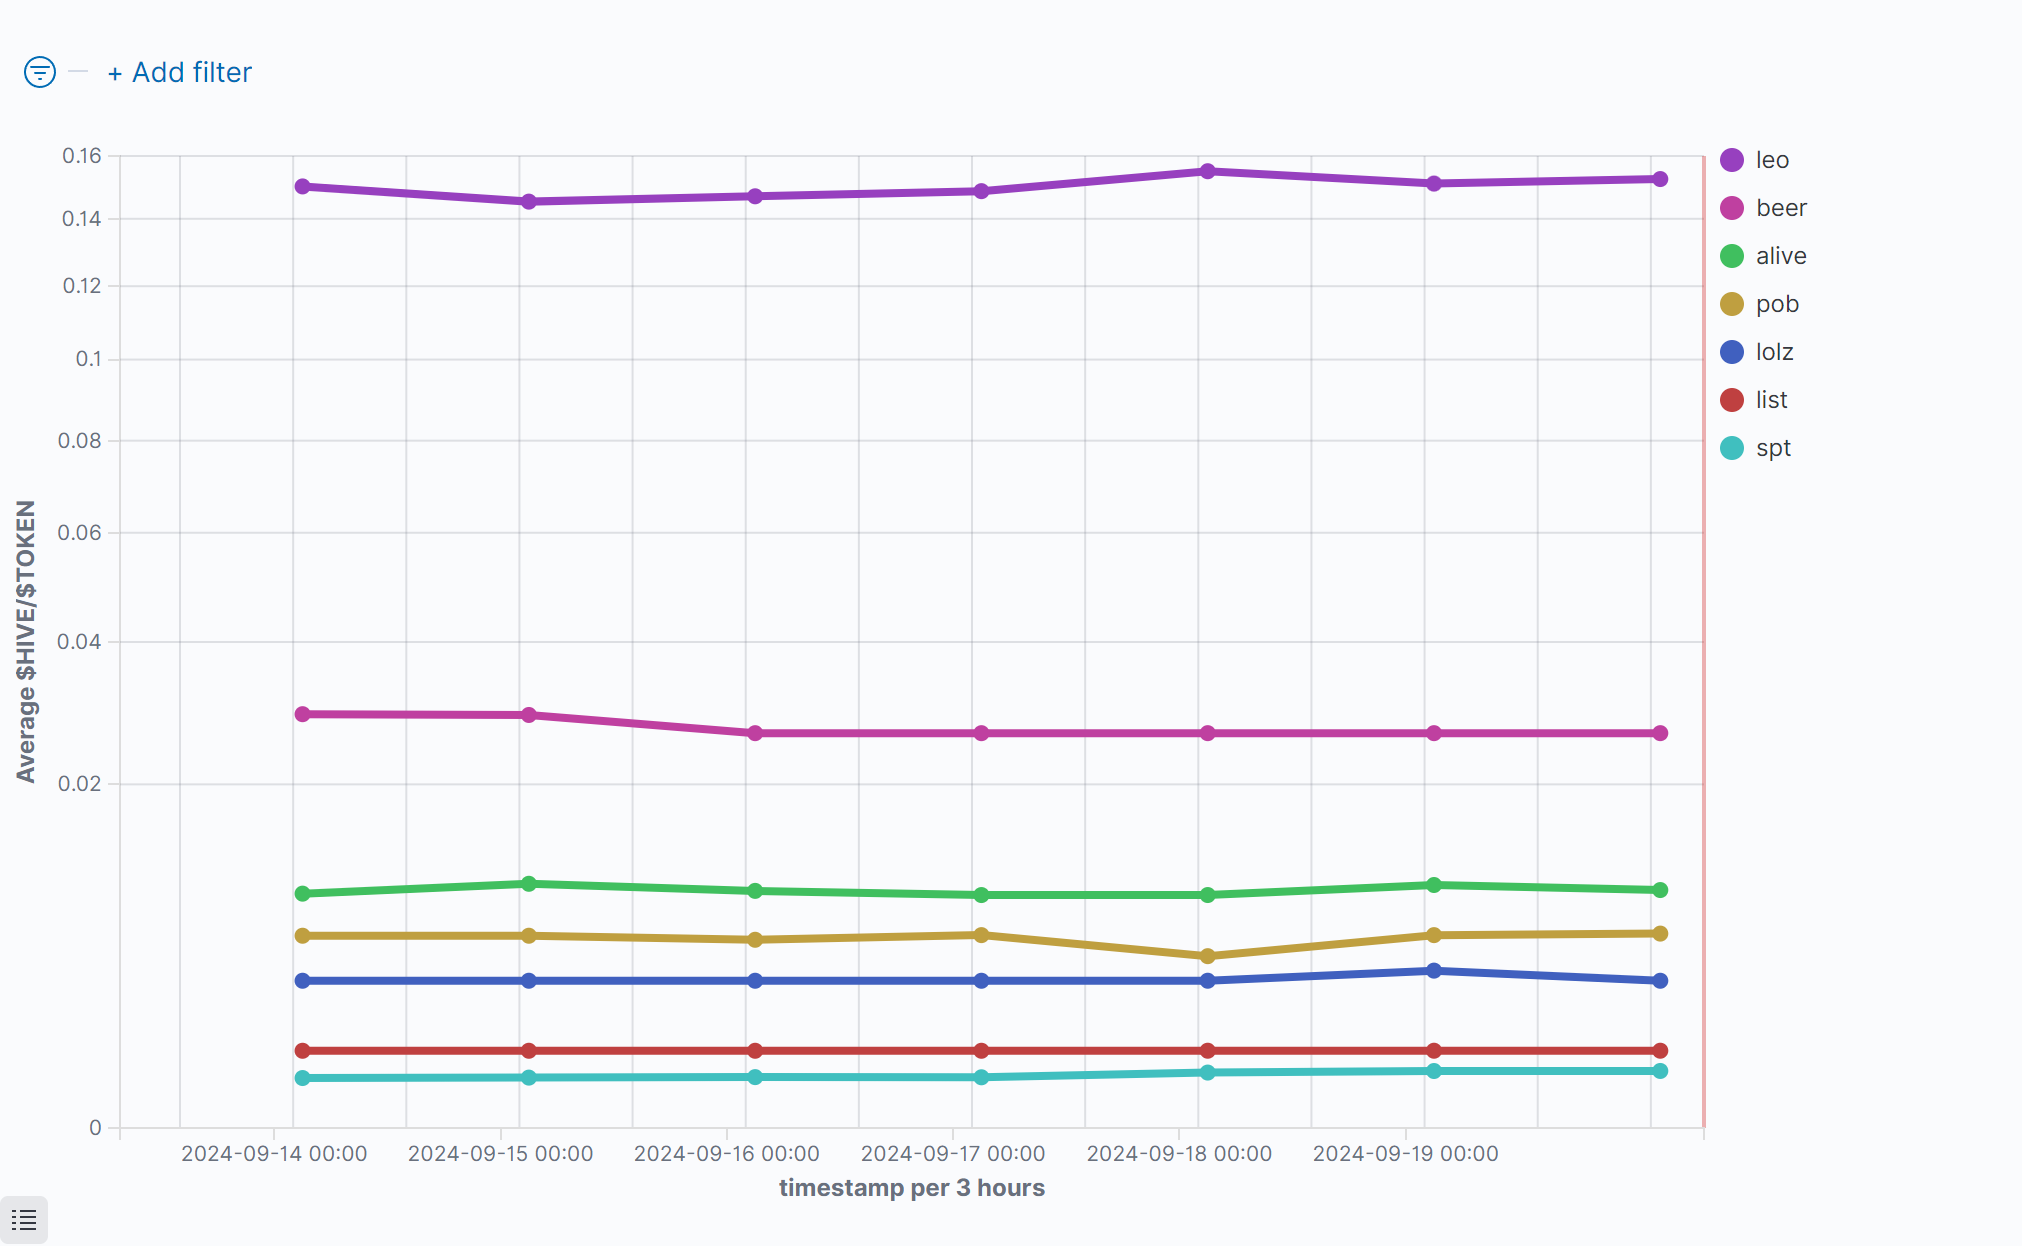Click the Add filter link

[180, 72]
